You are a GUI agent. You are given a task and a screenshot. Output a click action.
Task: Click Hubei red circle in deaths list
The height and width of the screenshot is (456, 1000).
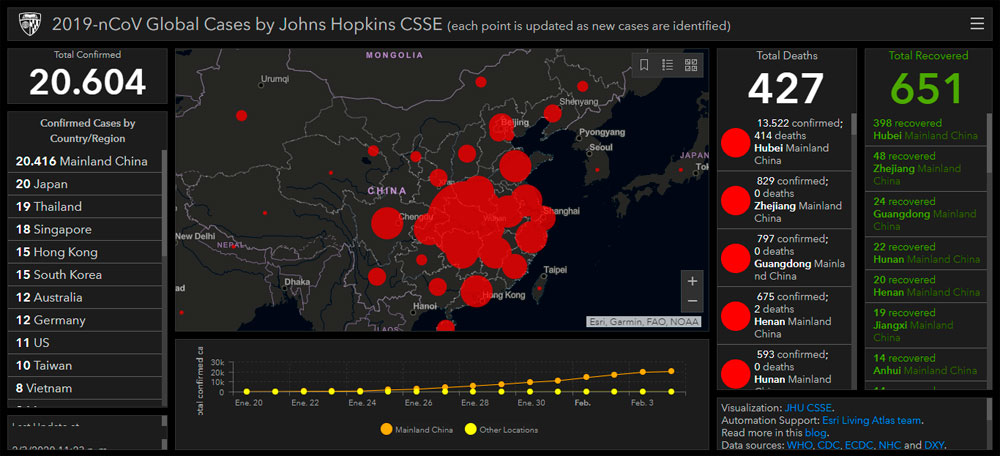pos(735,143)
